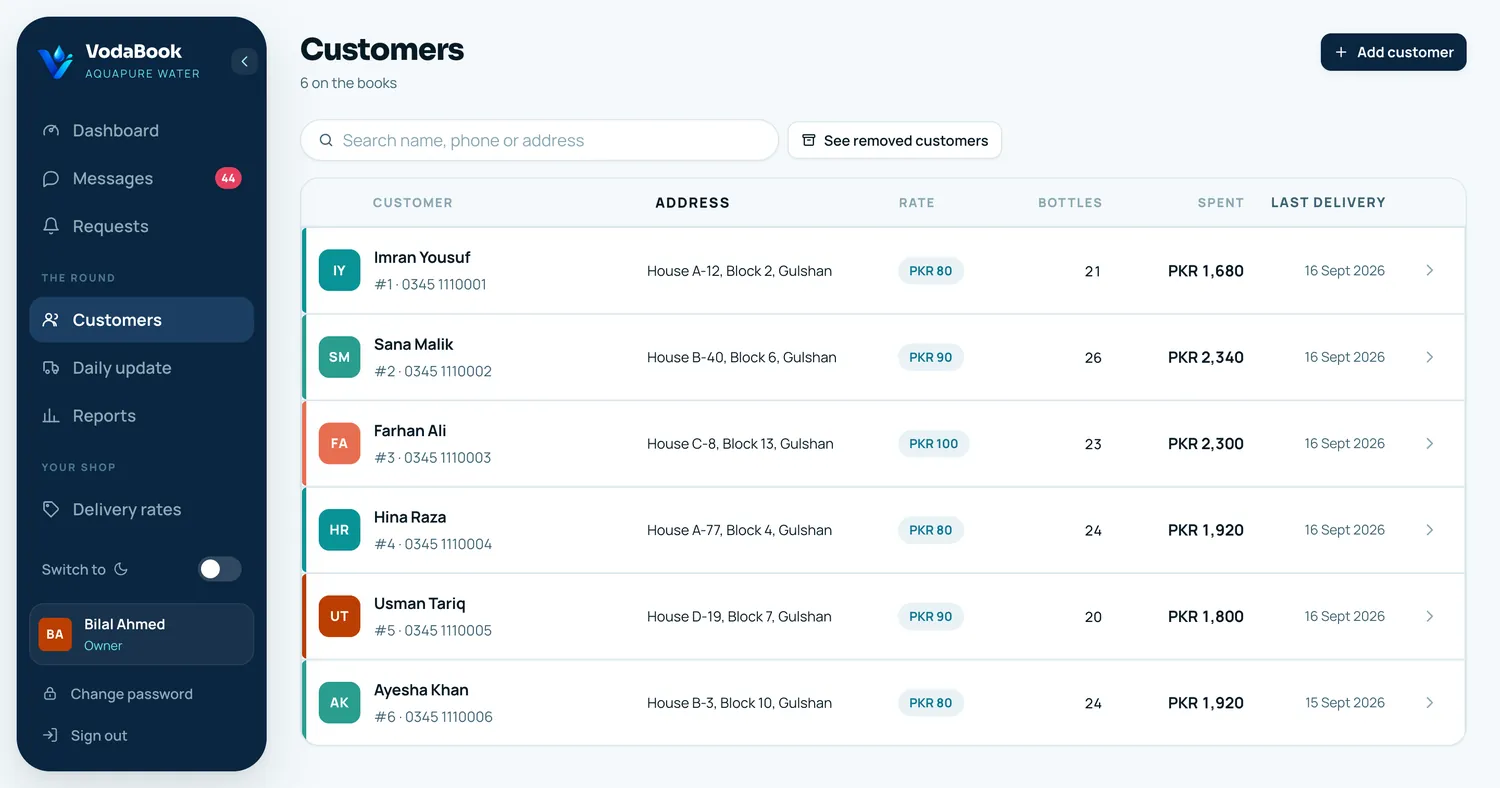Click the plus icon in Add customer
1500x788 pixels.
tap(1342, 52)
